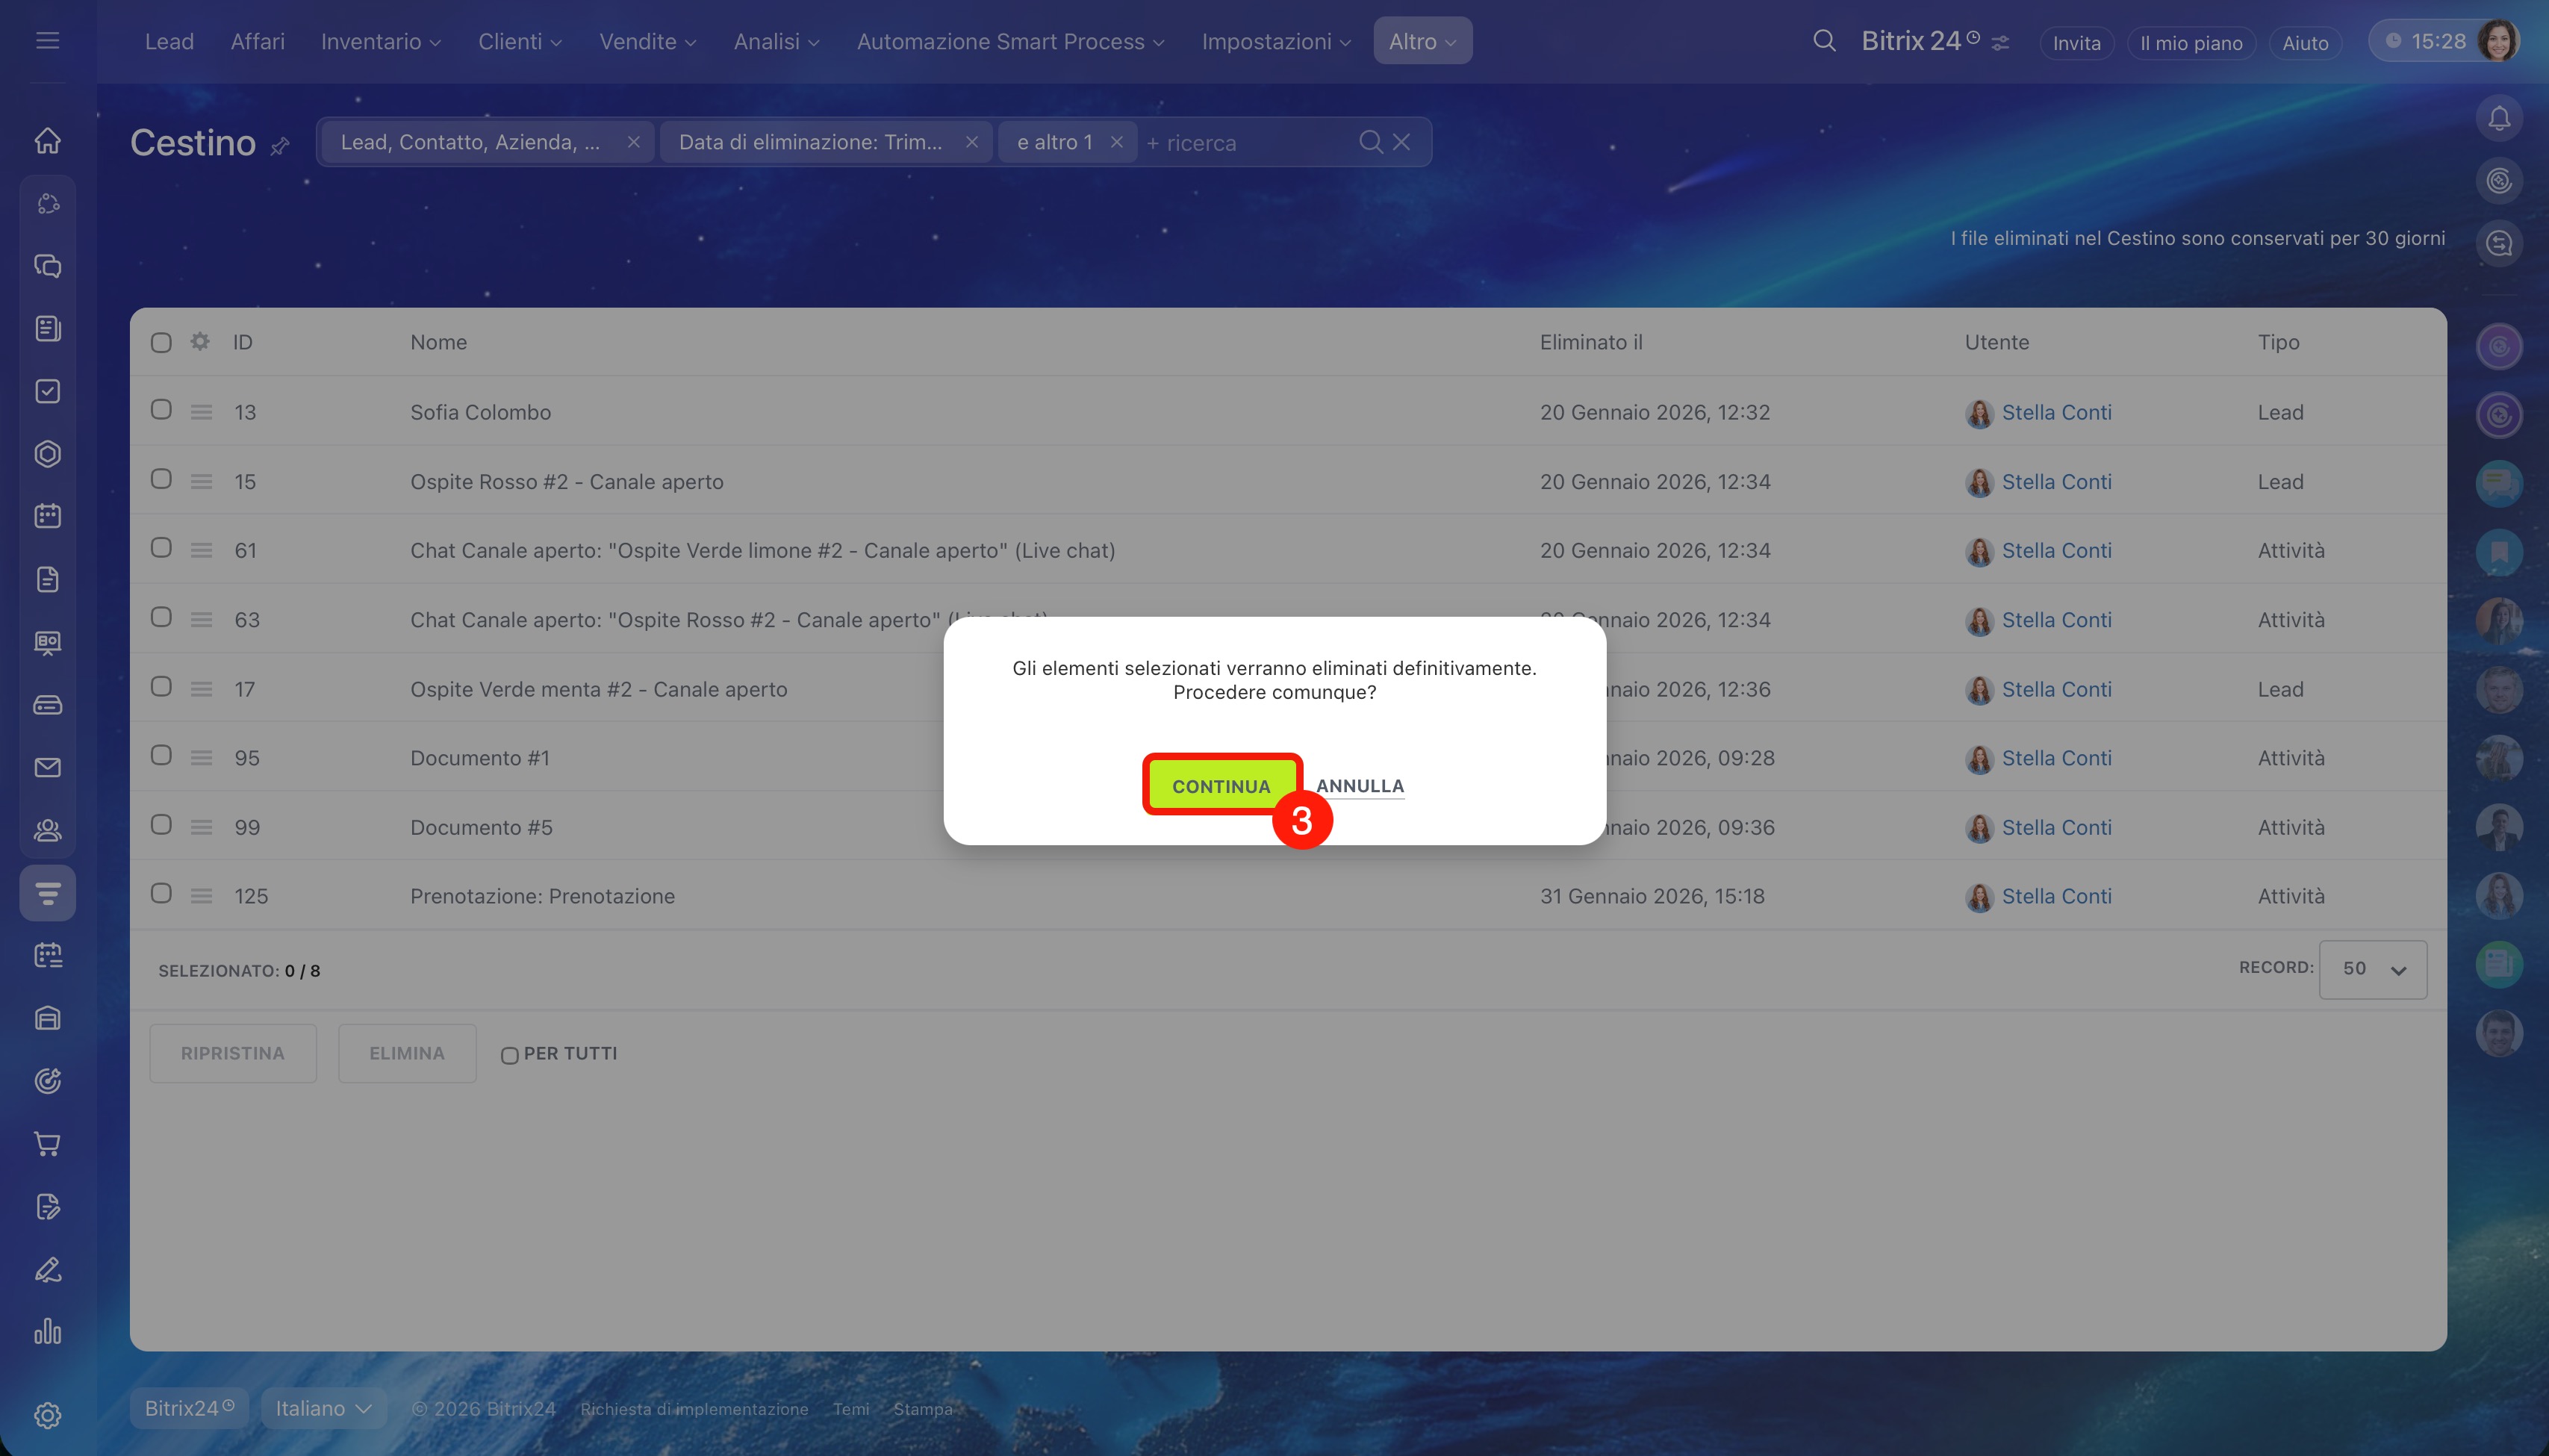The height and width of the screenshot is (1456, 2549).
Task: Tick checkbox for Sofia Colombo row
Action: [161, 410]
